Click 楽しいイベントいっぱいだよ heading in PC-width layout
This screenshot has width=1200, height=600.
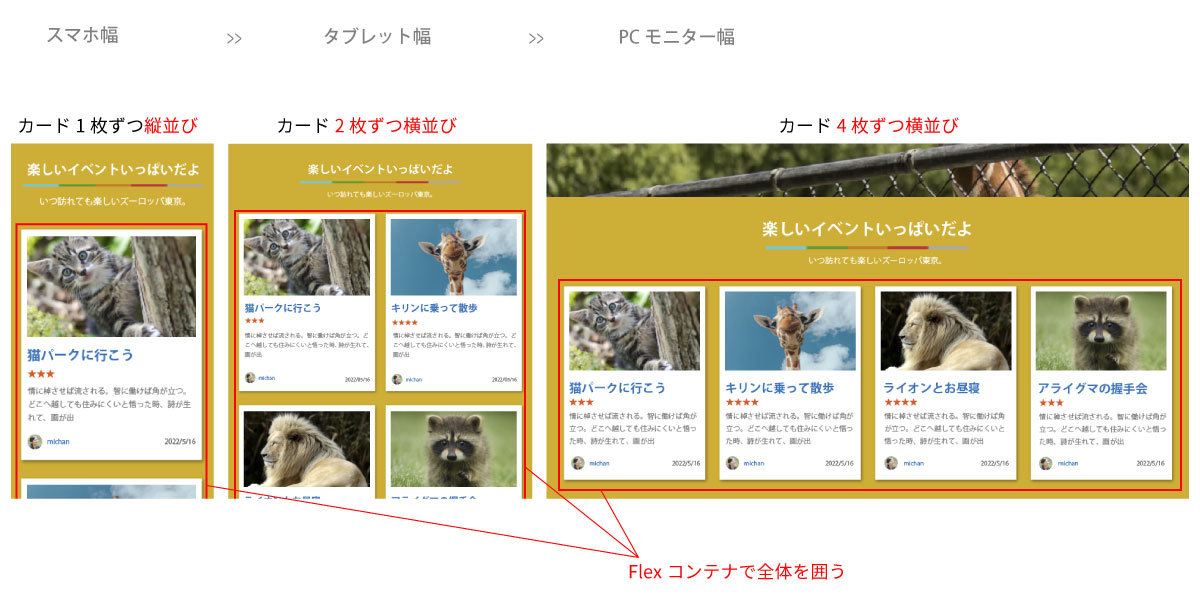point(867,229)
